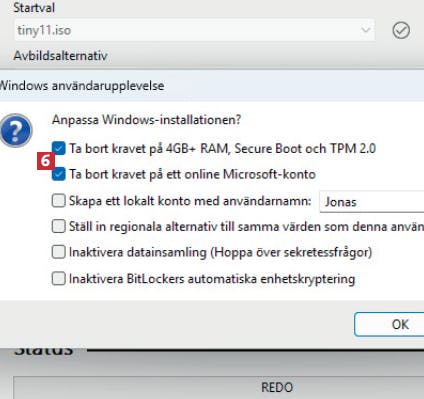Enable Skapa ett lokalt konto checkbox
This screenshot has width=424, height=399.
click(x=59, y=201)
